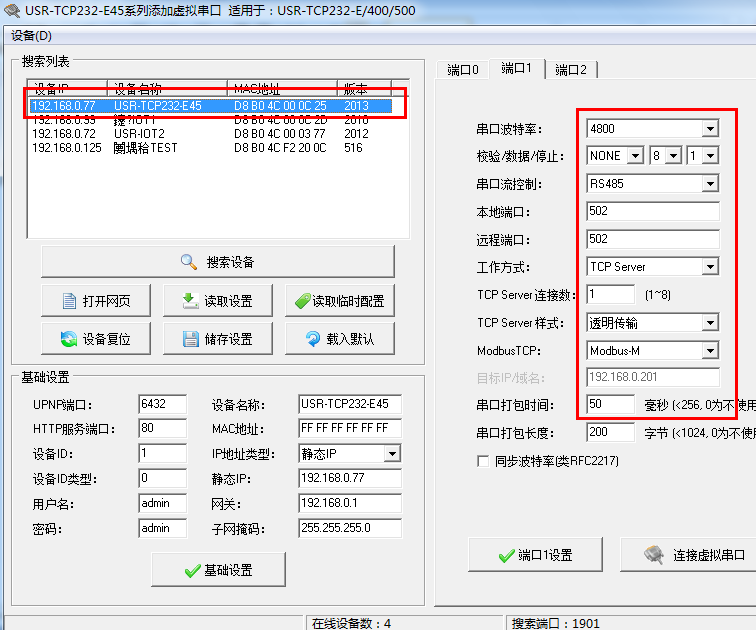Open the 串口波特率 dropdown showing 4800
Screen dimensions: 756x630
[709, 128]
